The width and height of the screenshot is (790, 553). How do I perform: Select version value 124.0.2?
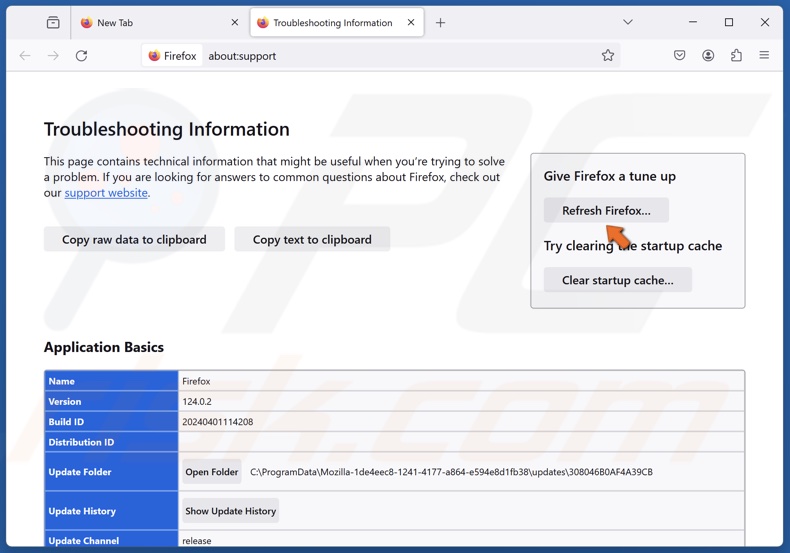tap(197, 401)
